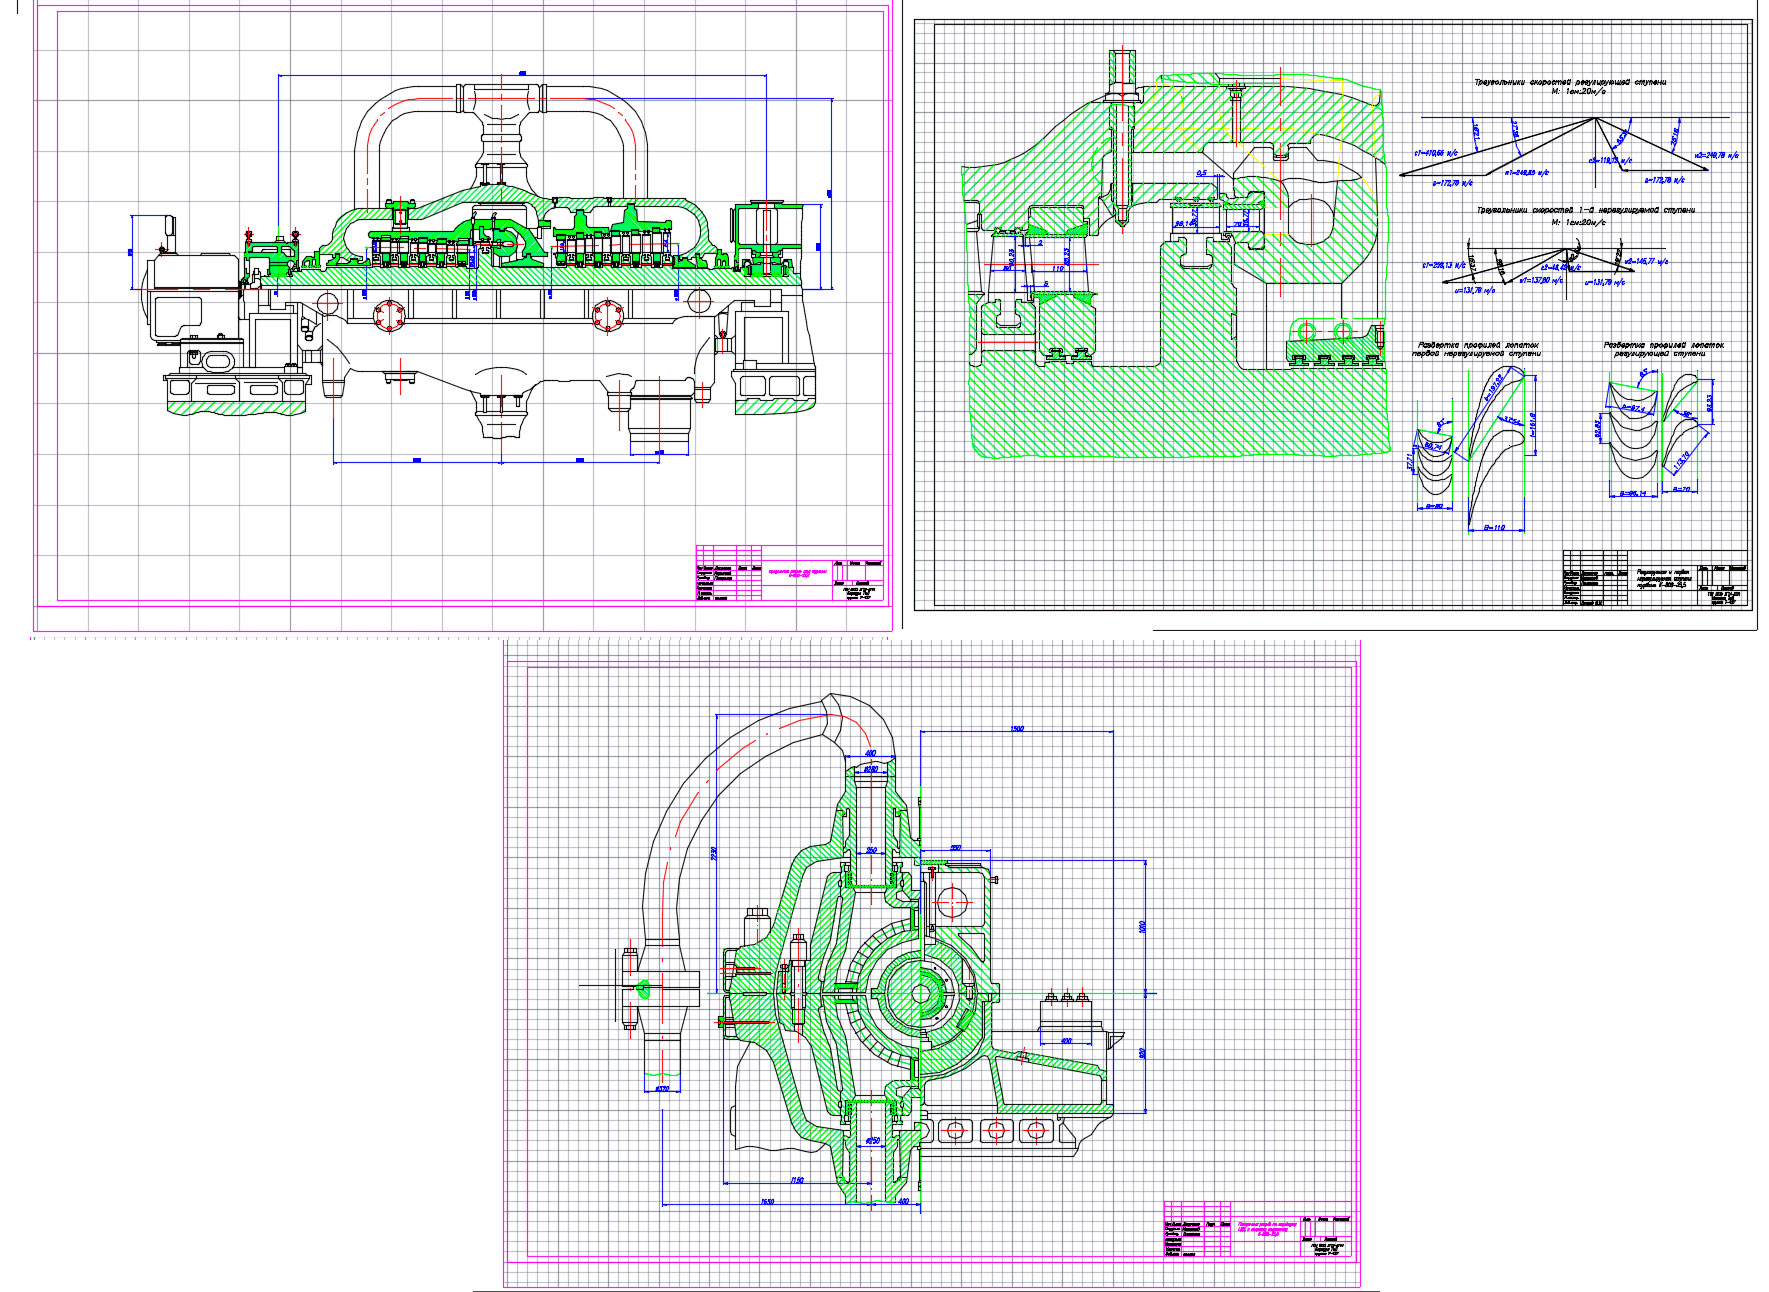Viewport: 1769px width, 1292px height.
Task: Click the '1150' horizontal dimension
Action: [797, 1181]
